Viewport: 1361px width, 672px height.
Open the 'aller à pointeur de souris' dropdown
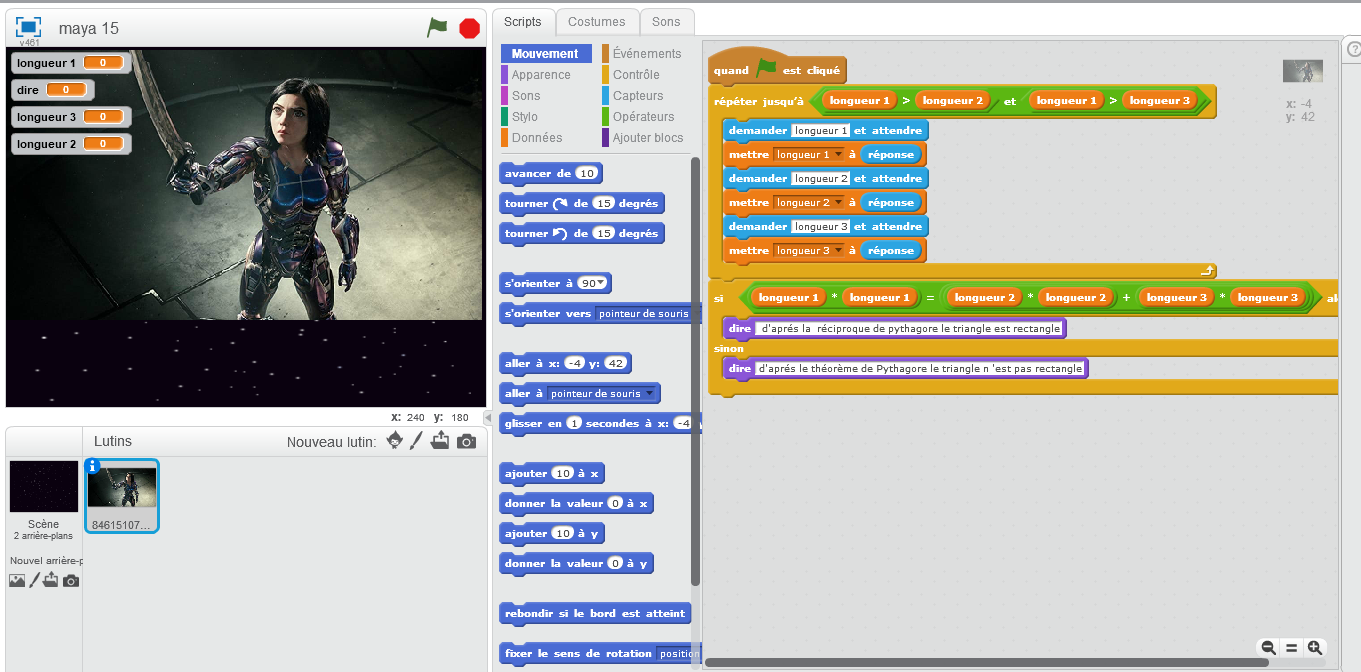click(649, 394)
